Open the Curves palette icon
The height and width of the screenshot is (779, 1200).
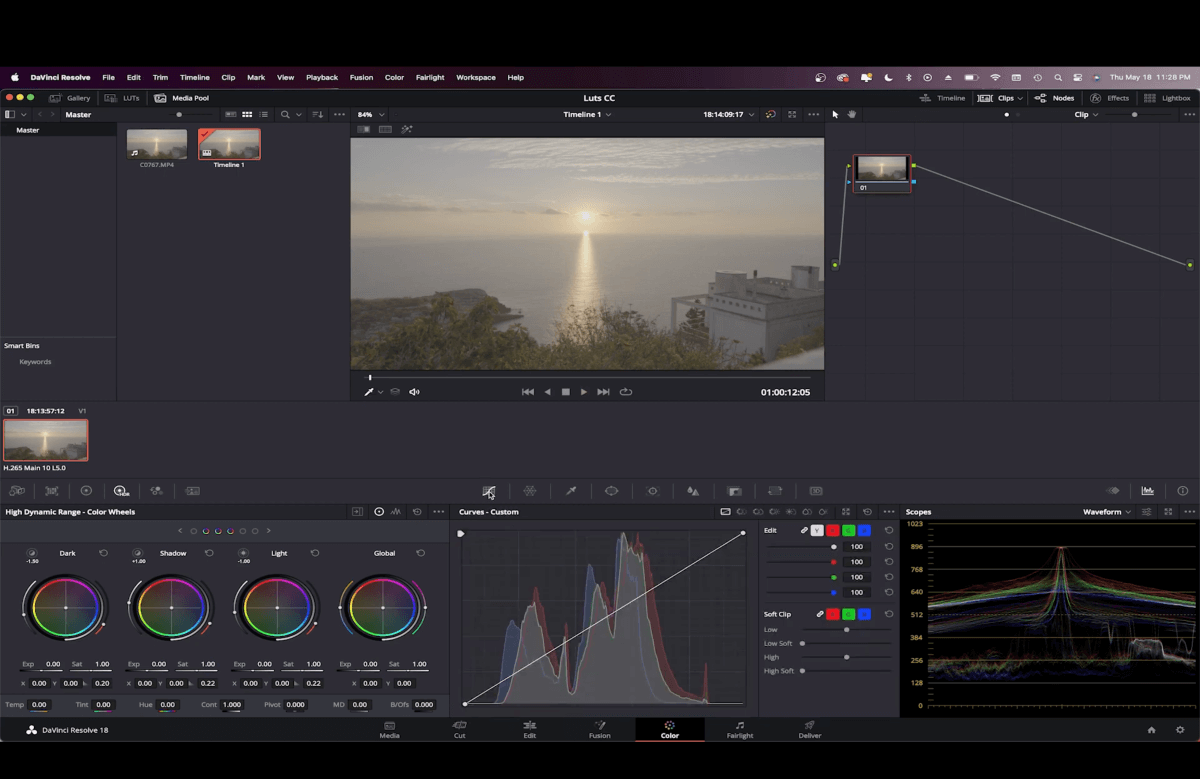coord(488,491)
